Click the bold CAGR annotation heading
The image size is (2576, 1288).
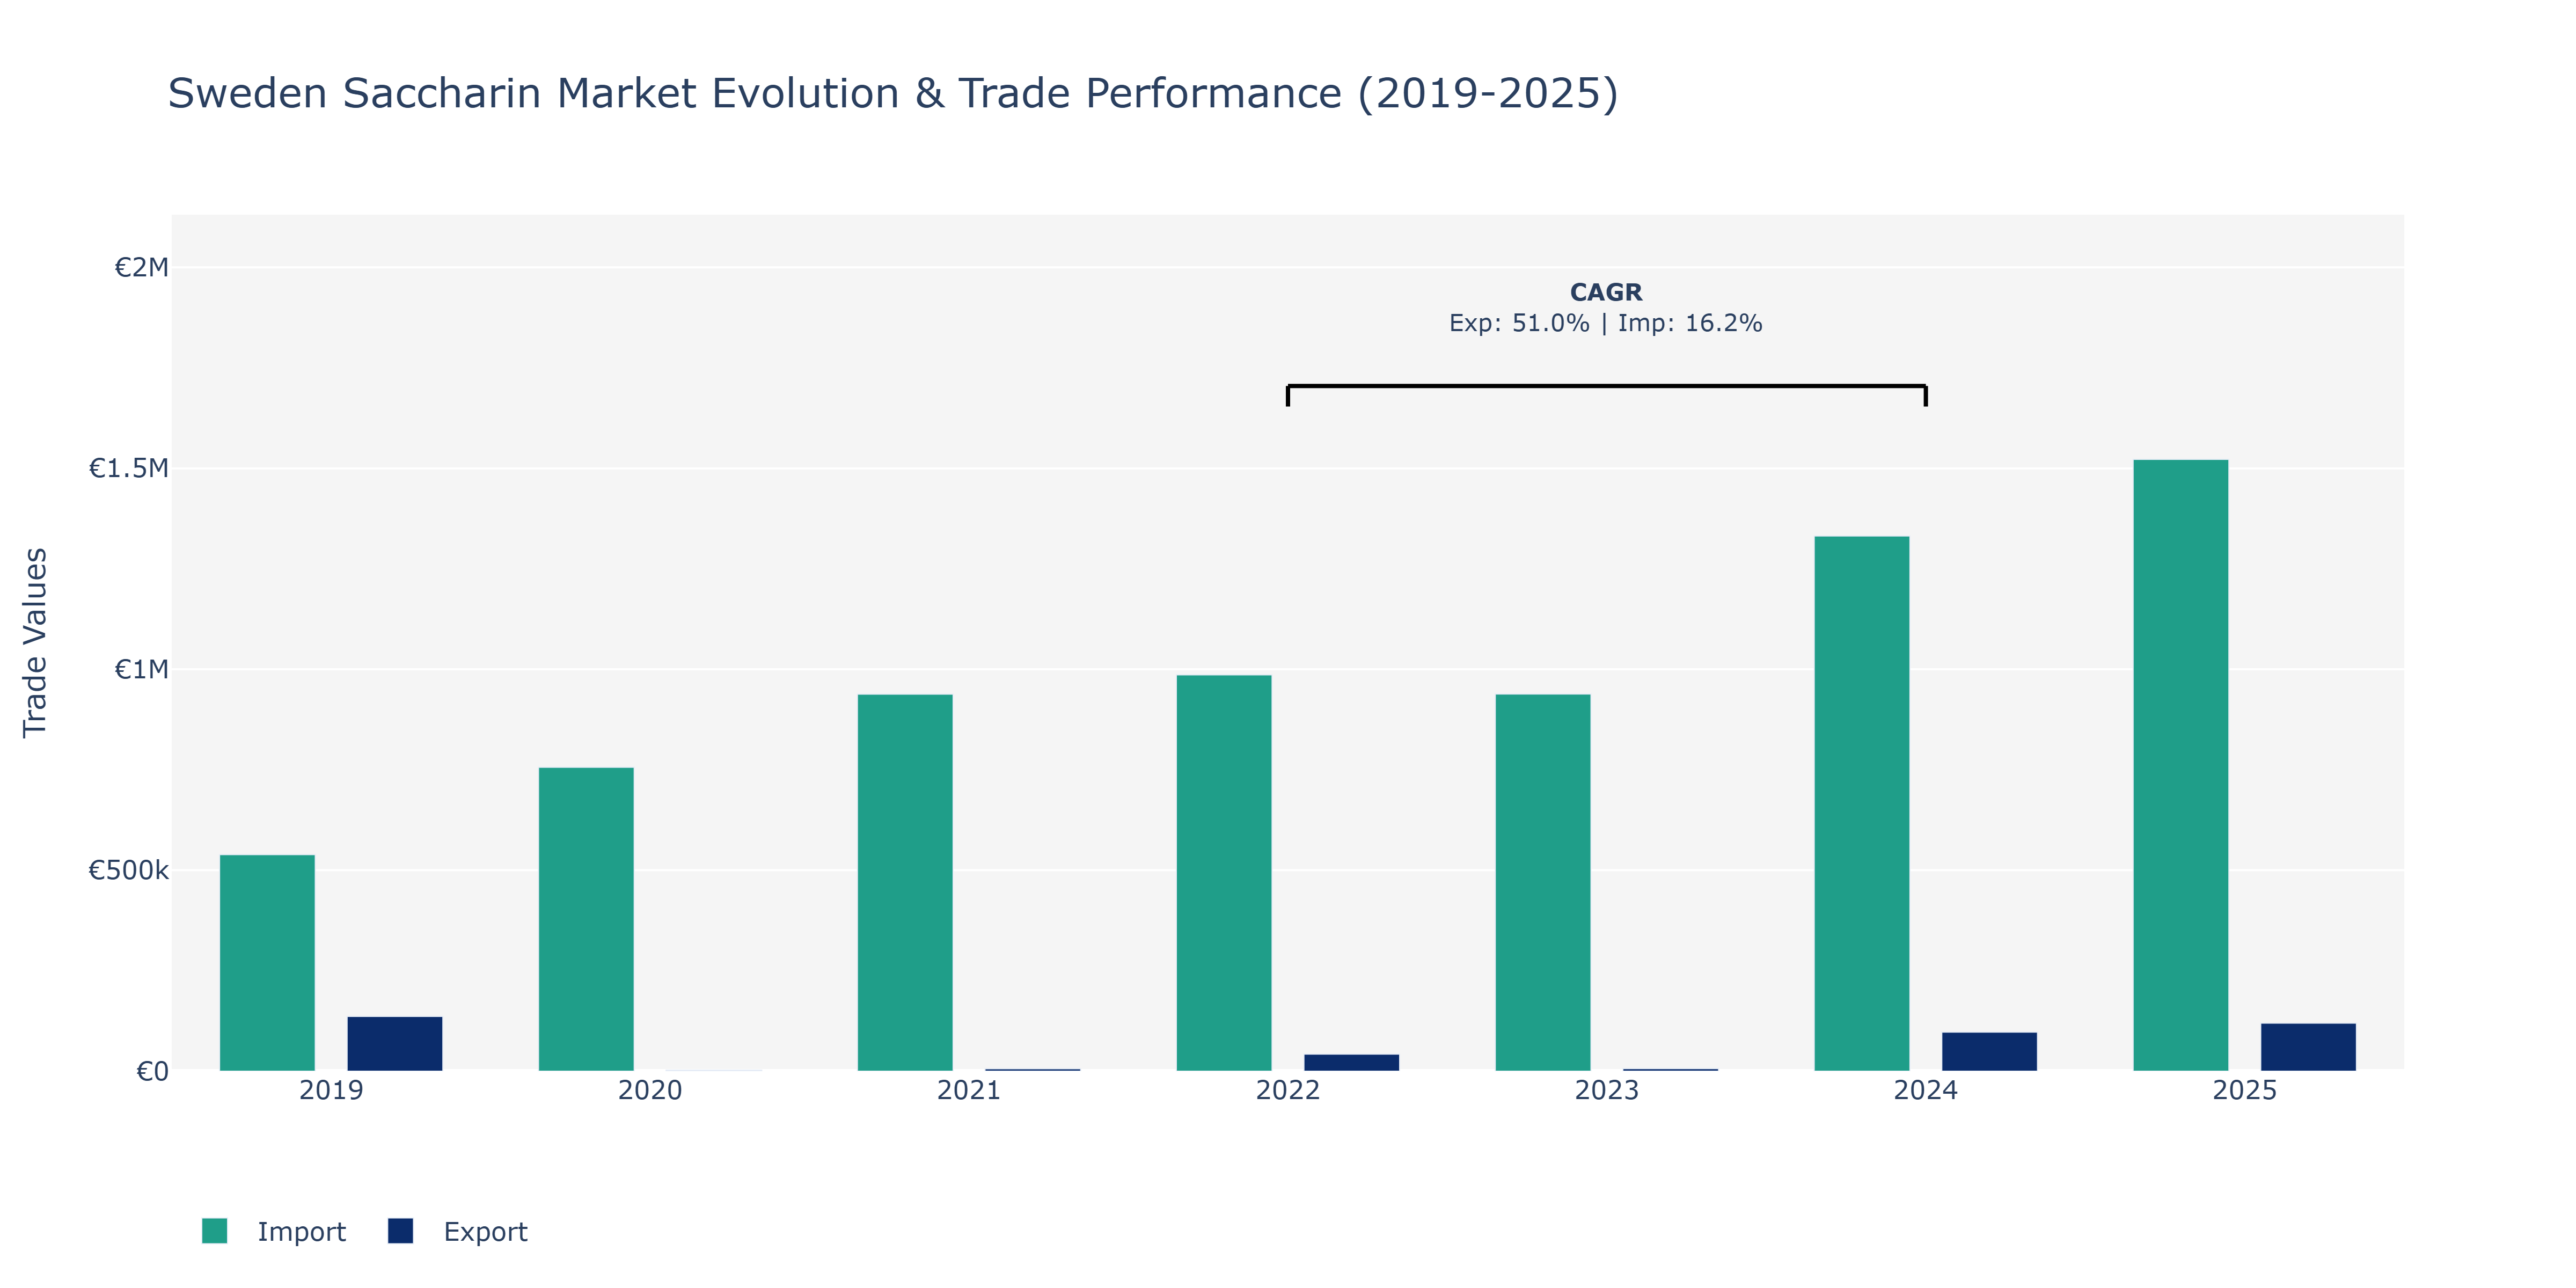[x=1606, y=292]
